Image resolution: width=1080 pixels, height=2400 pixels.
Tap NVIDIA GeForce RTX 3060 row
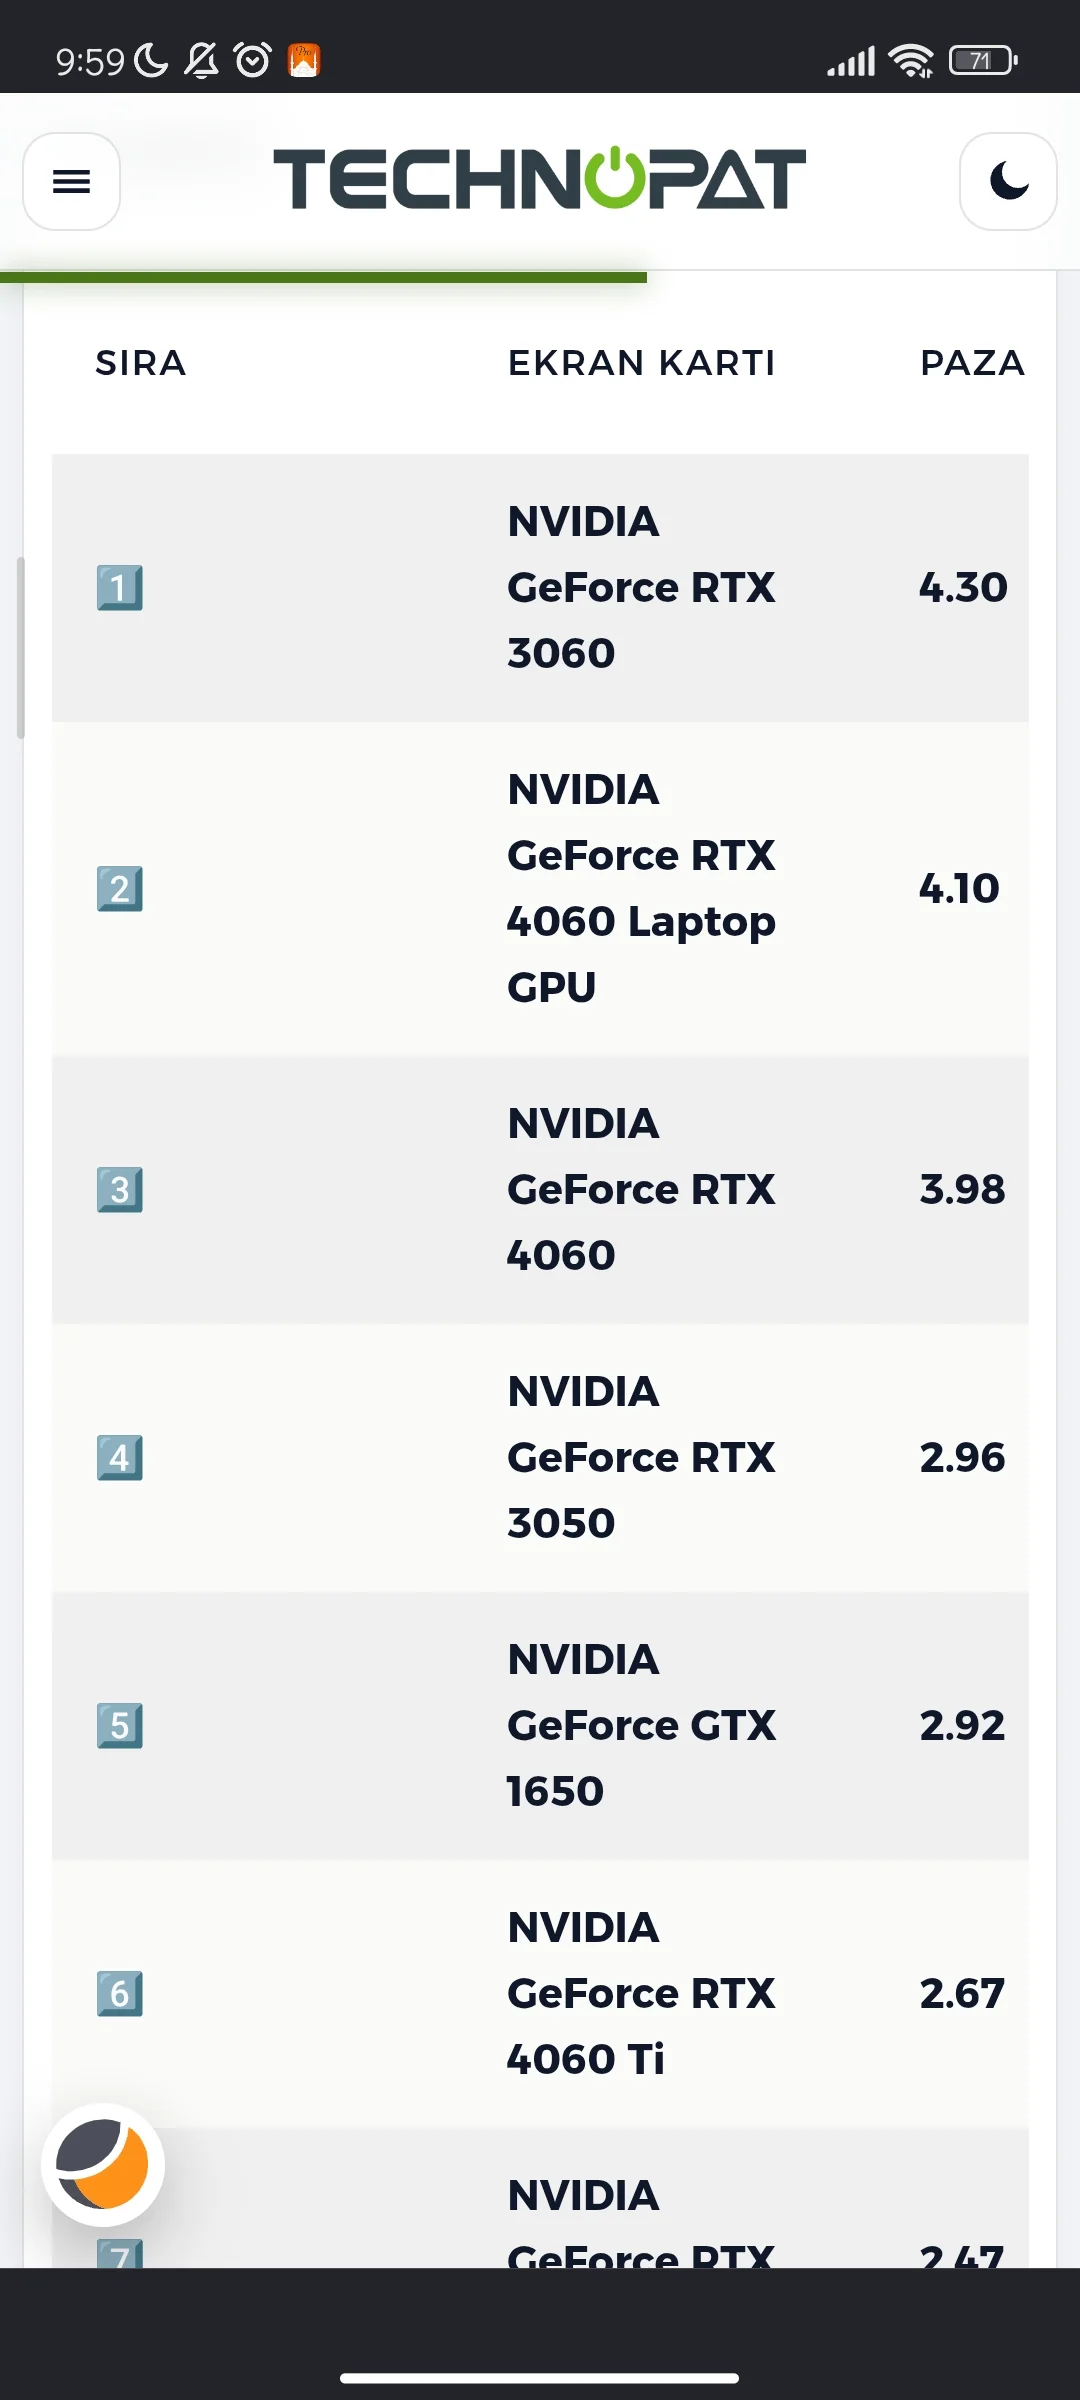click(540, 588)
